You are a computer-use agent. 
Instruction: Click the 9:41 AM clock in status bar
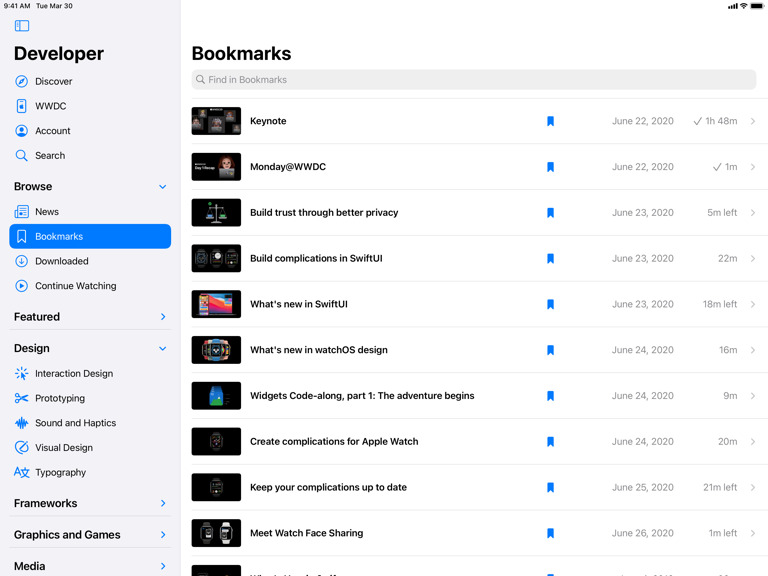tap(17, 6)
